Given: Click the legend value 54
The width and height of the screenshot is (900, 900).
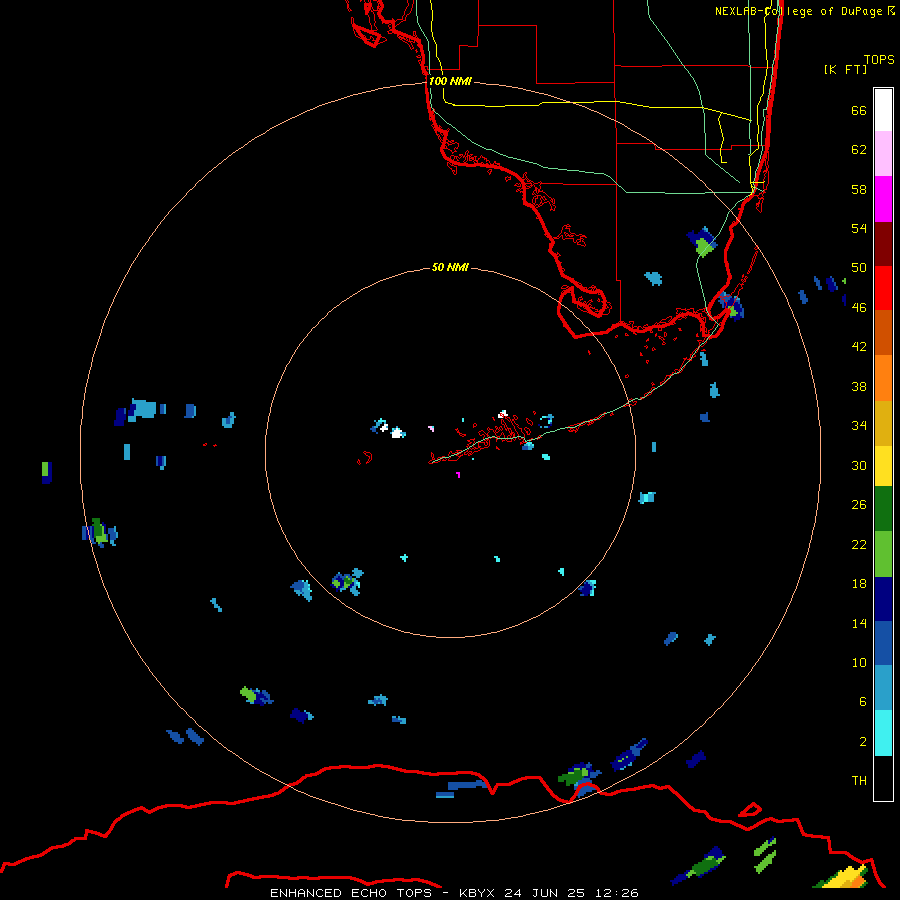Looking at the screenshot, I should [859, 228].
